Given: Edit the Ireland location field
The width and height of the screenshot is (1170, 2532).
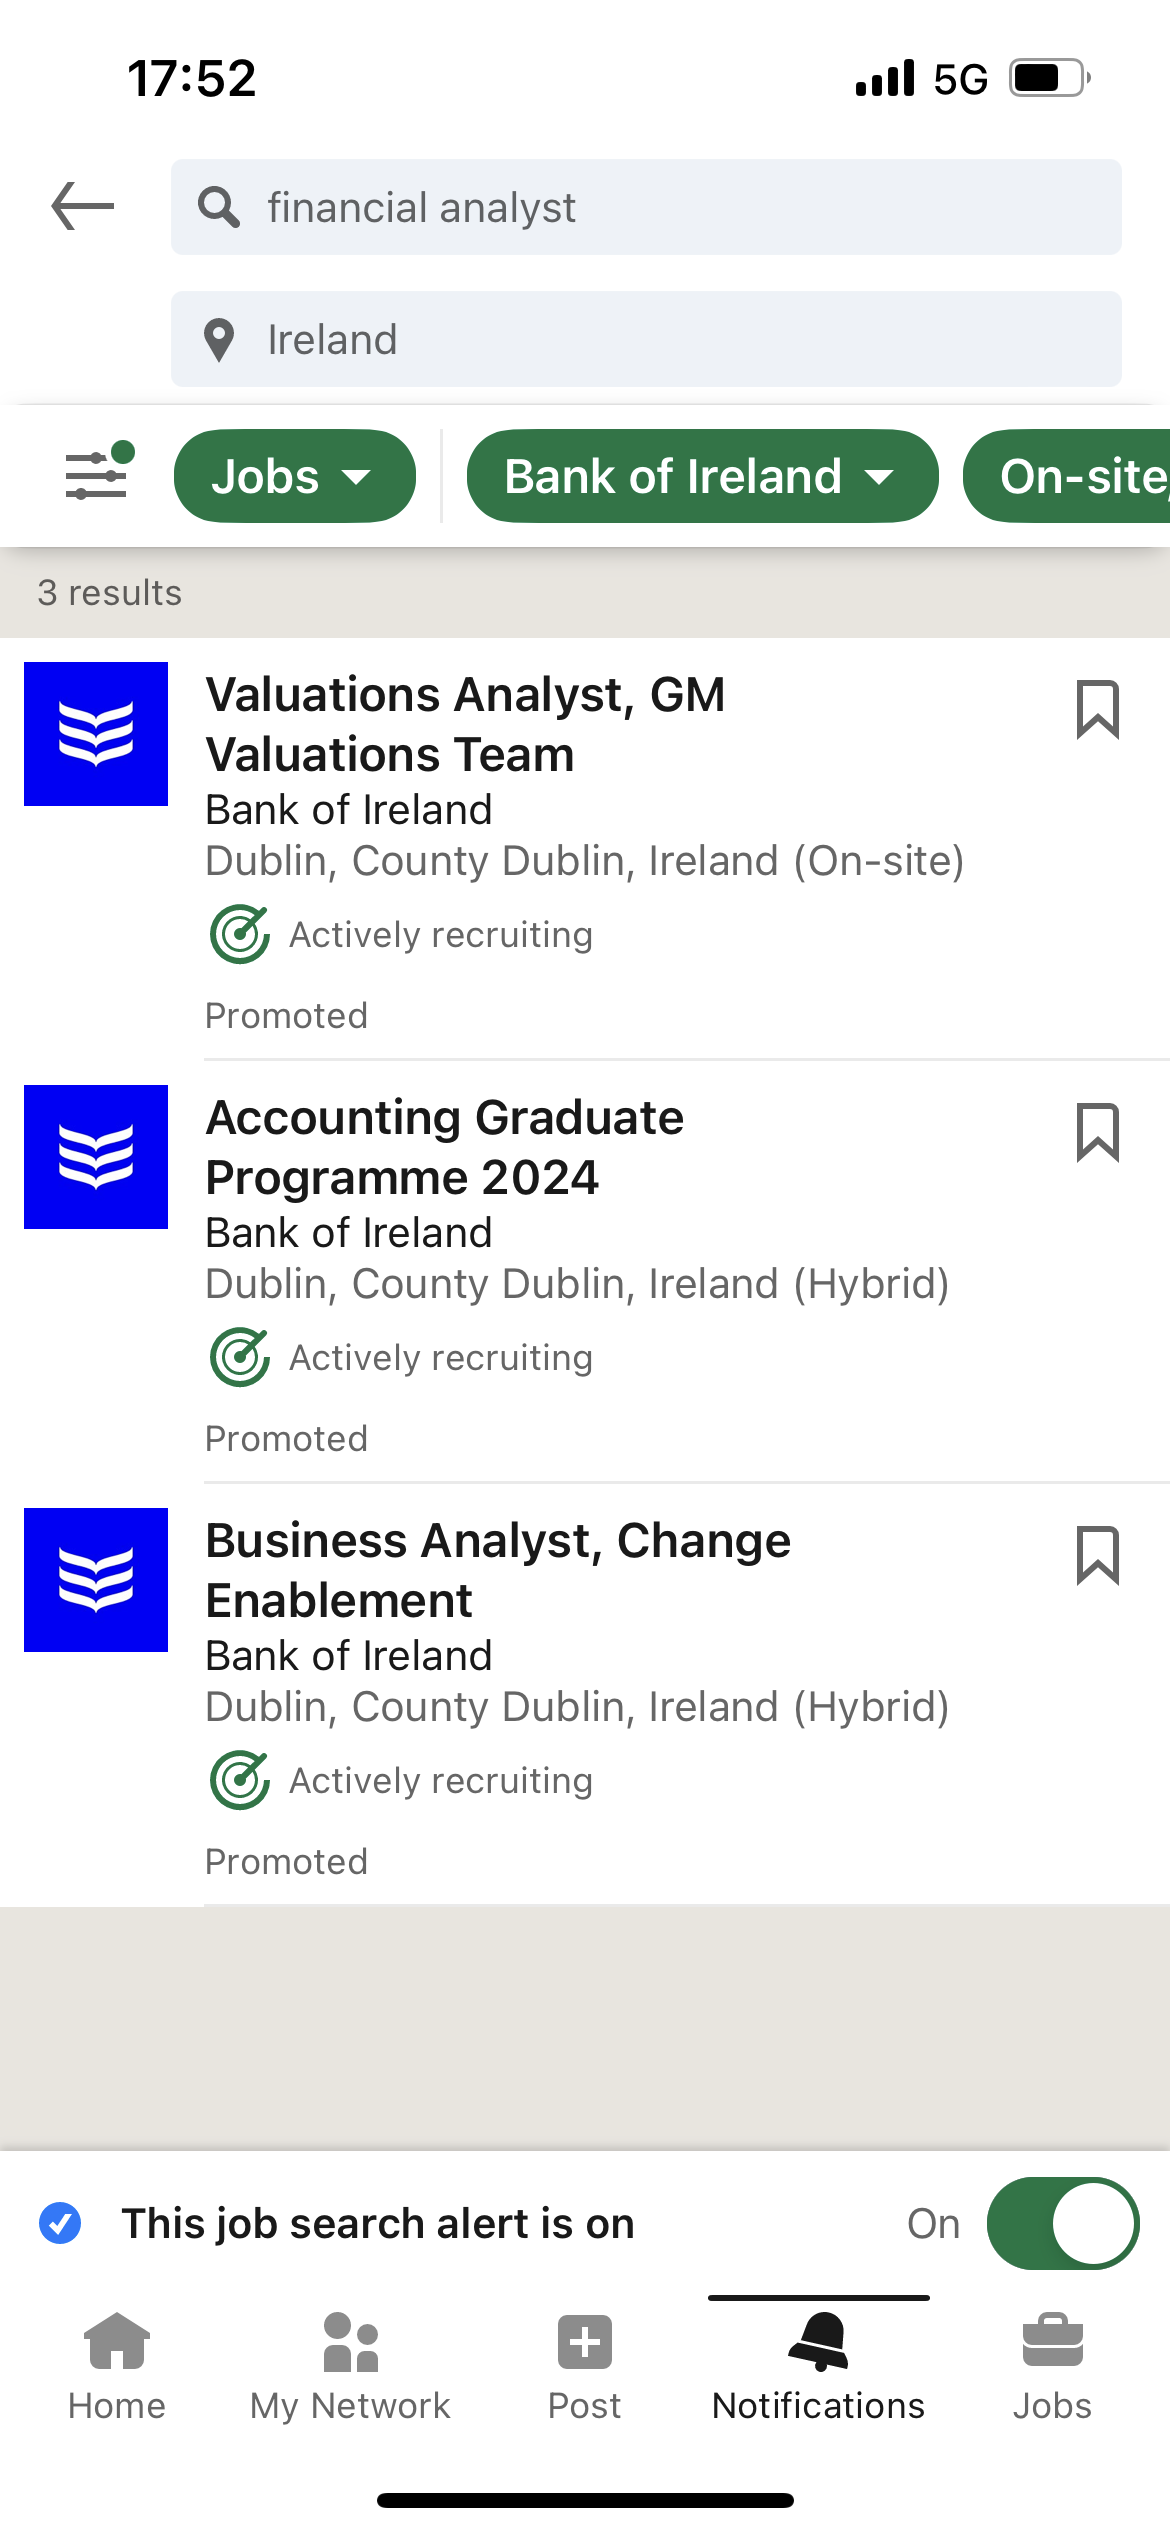Looking at the screenshot, I should pyautogui.click(x=646, y=339).
